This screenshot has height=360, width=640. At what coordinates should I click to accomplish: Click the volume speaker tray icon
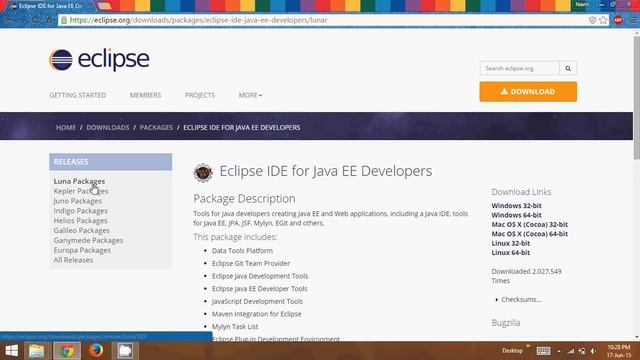point(593,351)
